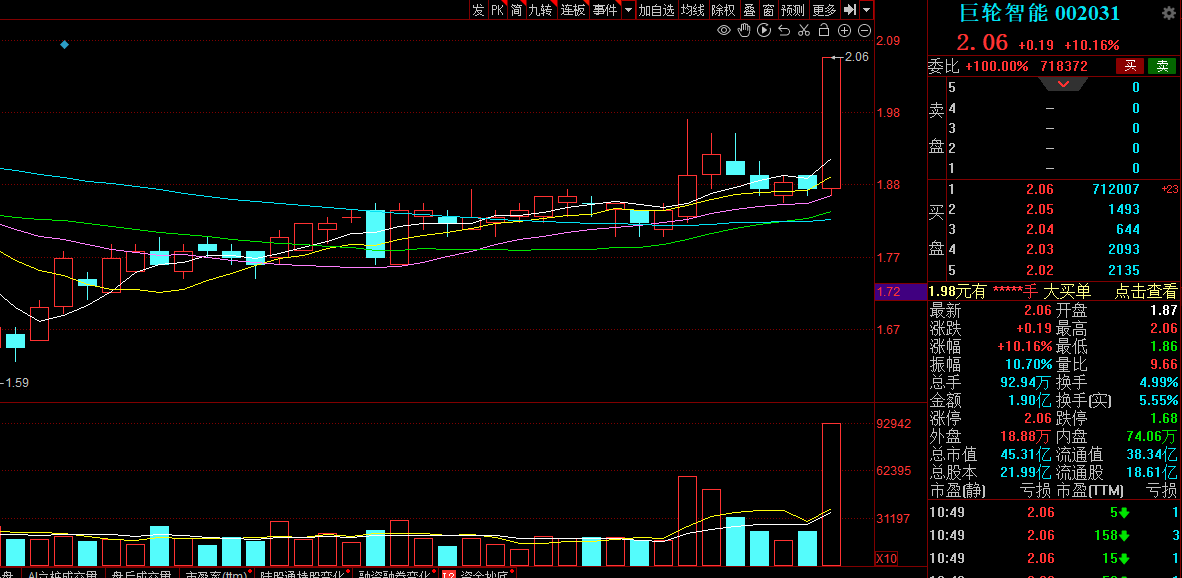The width and height of the screenshot is (1182, 578).
Task: Toggle 均线 moving averages
Action: click(x=693, y=10)
